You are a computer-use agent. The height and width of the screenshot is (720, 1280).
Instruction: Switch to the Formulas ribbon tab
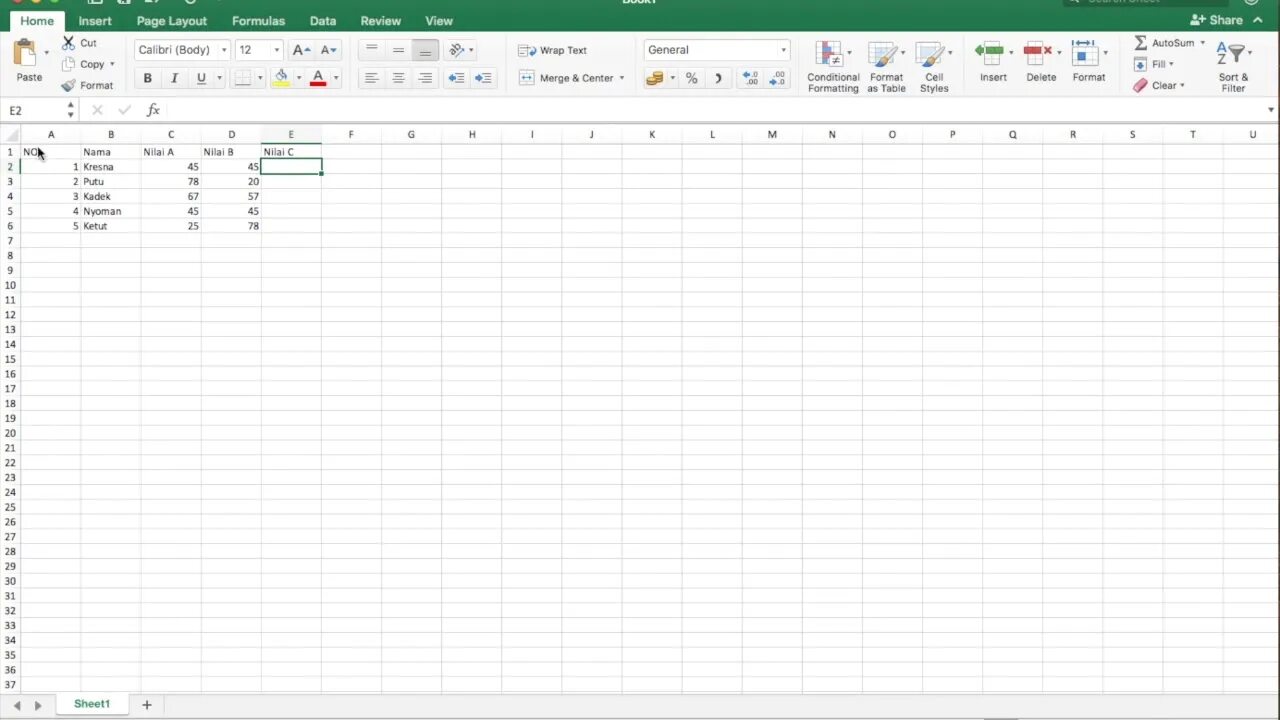(x=258, y=20)
